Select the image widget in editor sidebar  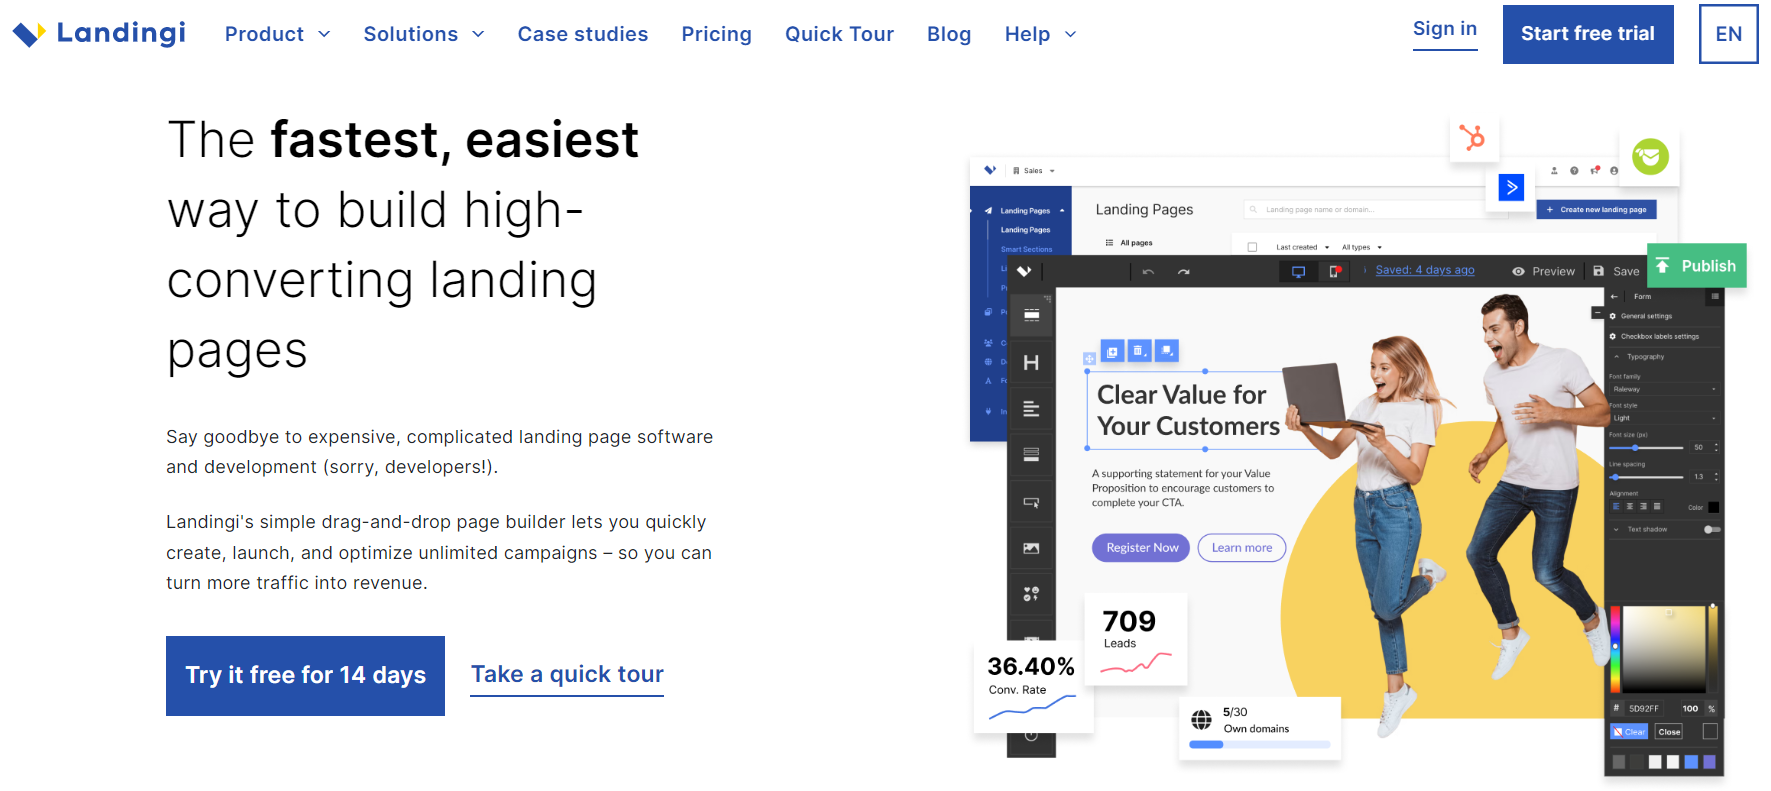tap(1031, 548)
